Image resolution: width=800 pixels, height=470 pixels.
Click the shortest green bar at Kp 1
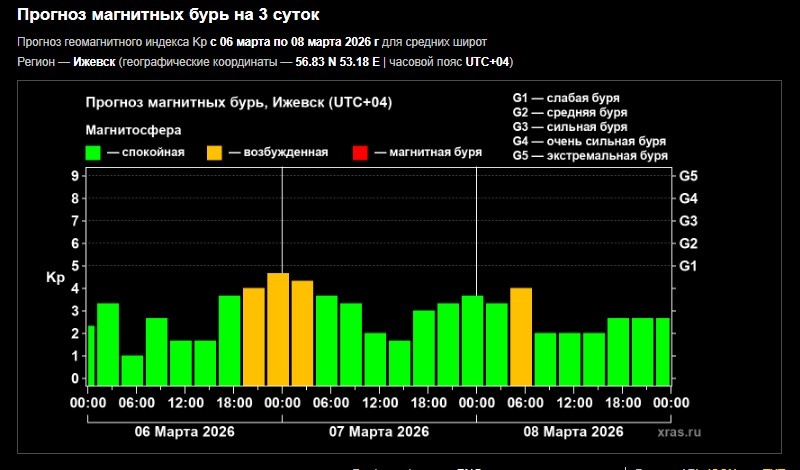132,370
